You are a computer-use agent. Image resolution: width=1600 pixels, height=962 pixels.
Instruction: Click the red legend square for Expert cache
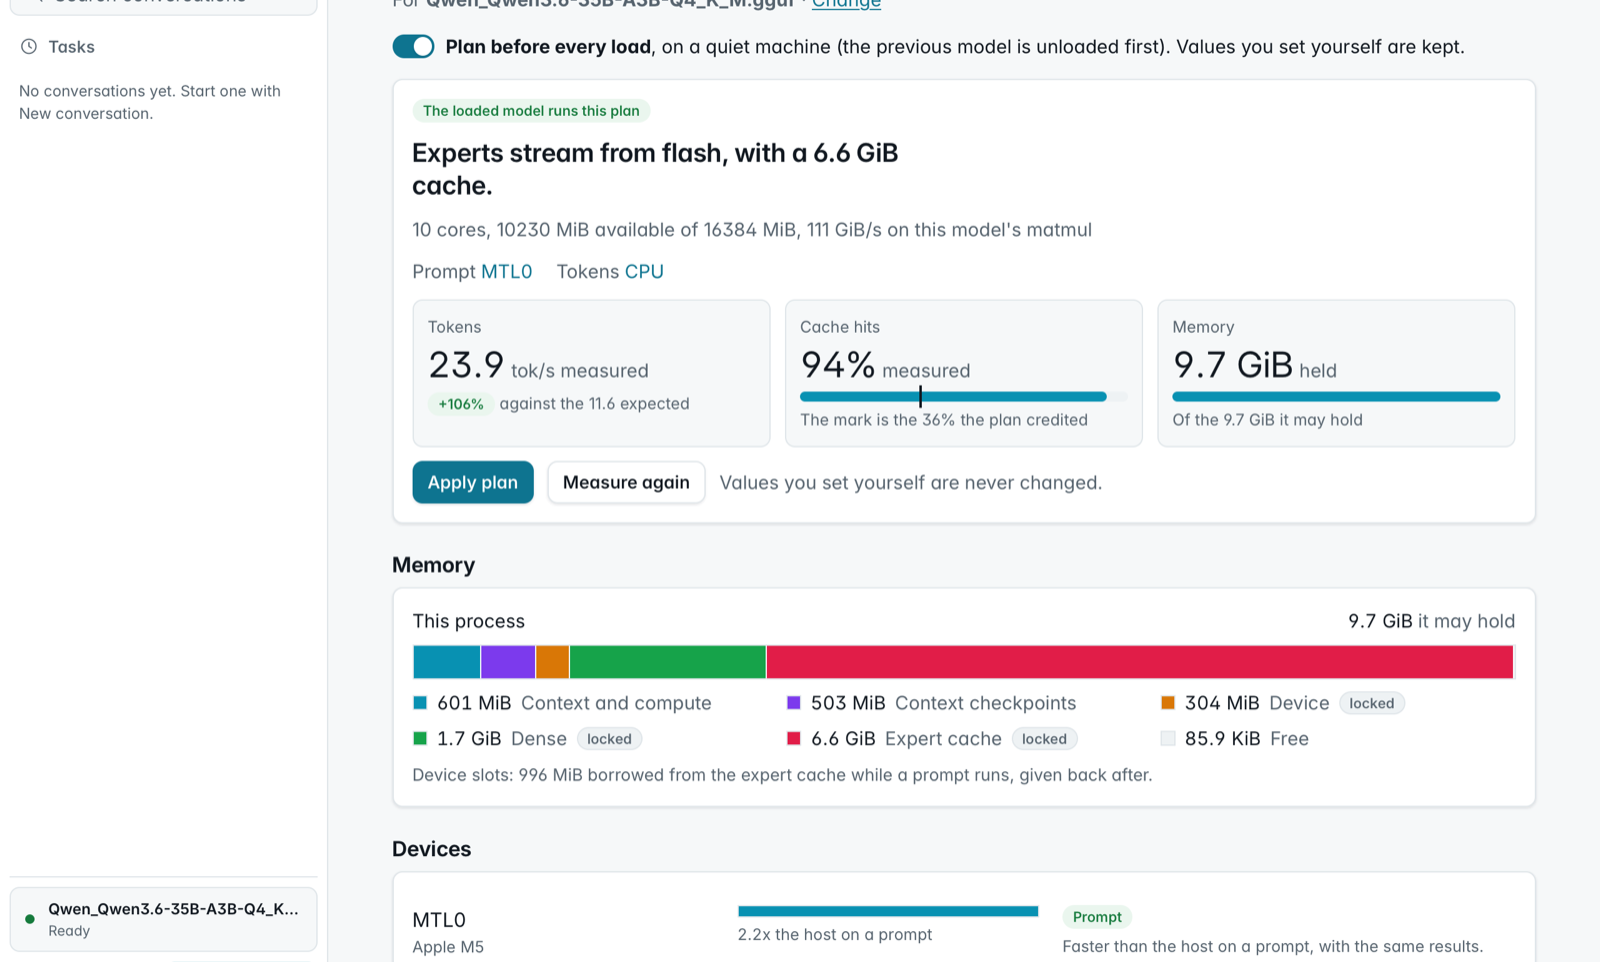794,739
